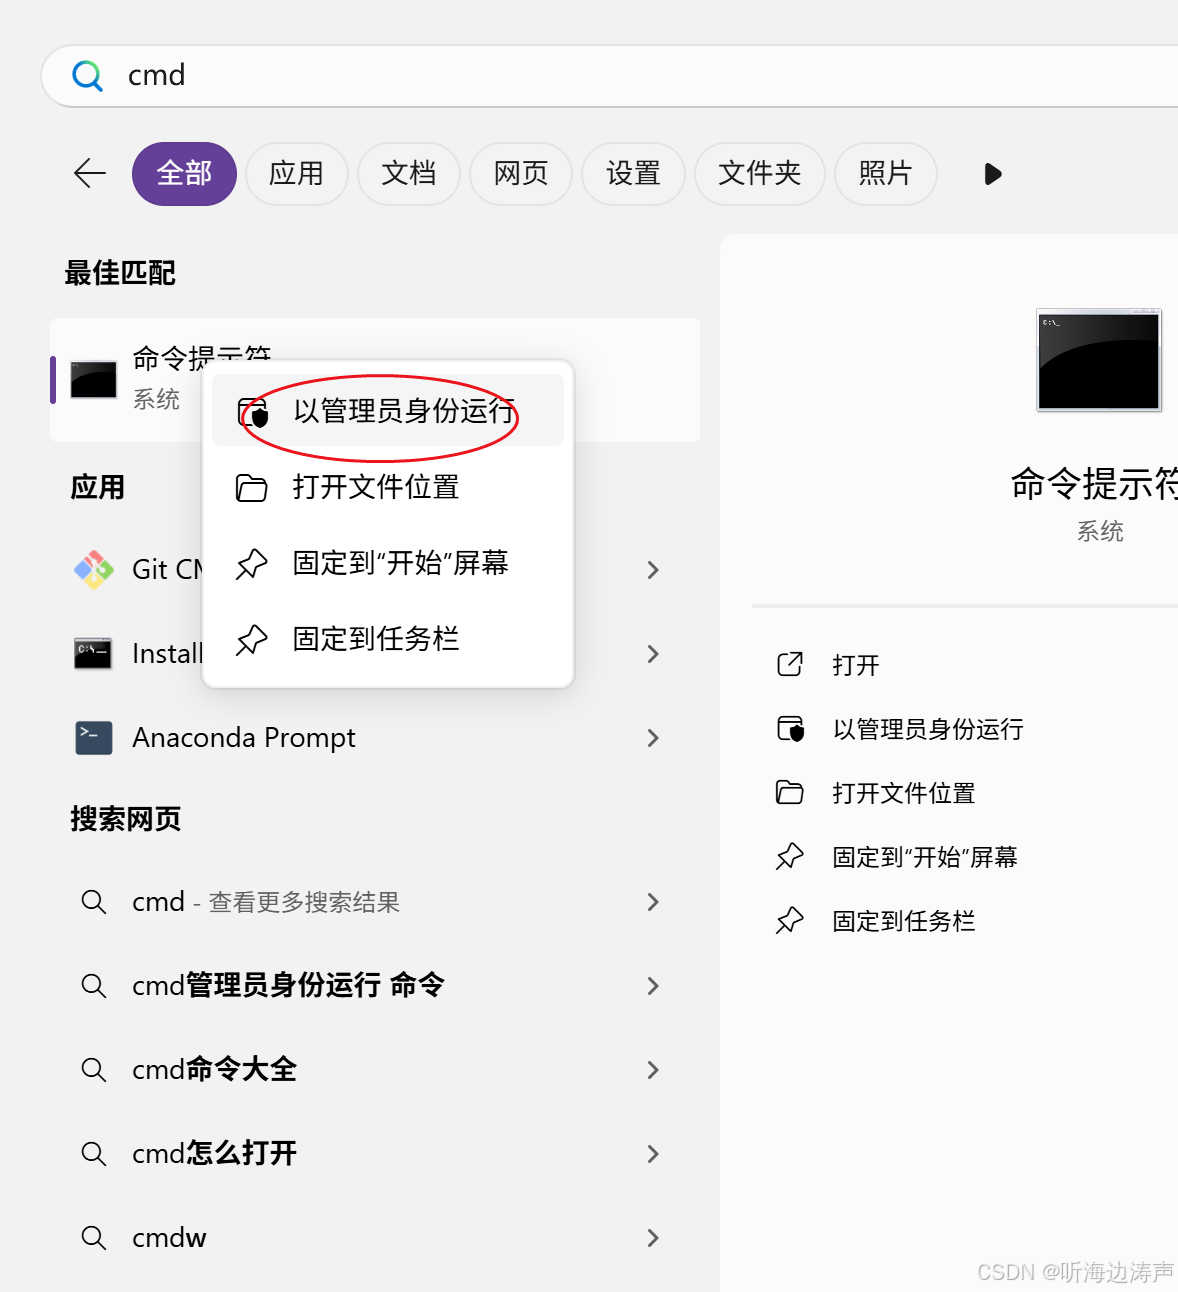This screenshot has height=1292, width=1178.
Task: Choose 固定到任务栏 in the context menu
Action: [388, 639]
